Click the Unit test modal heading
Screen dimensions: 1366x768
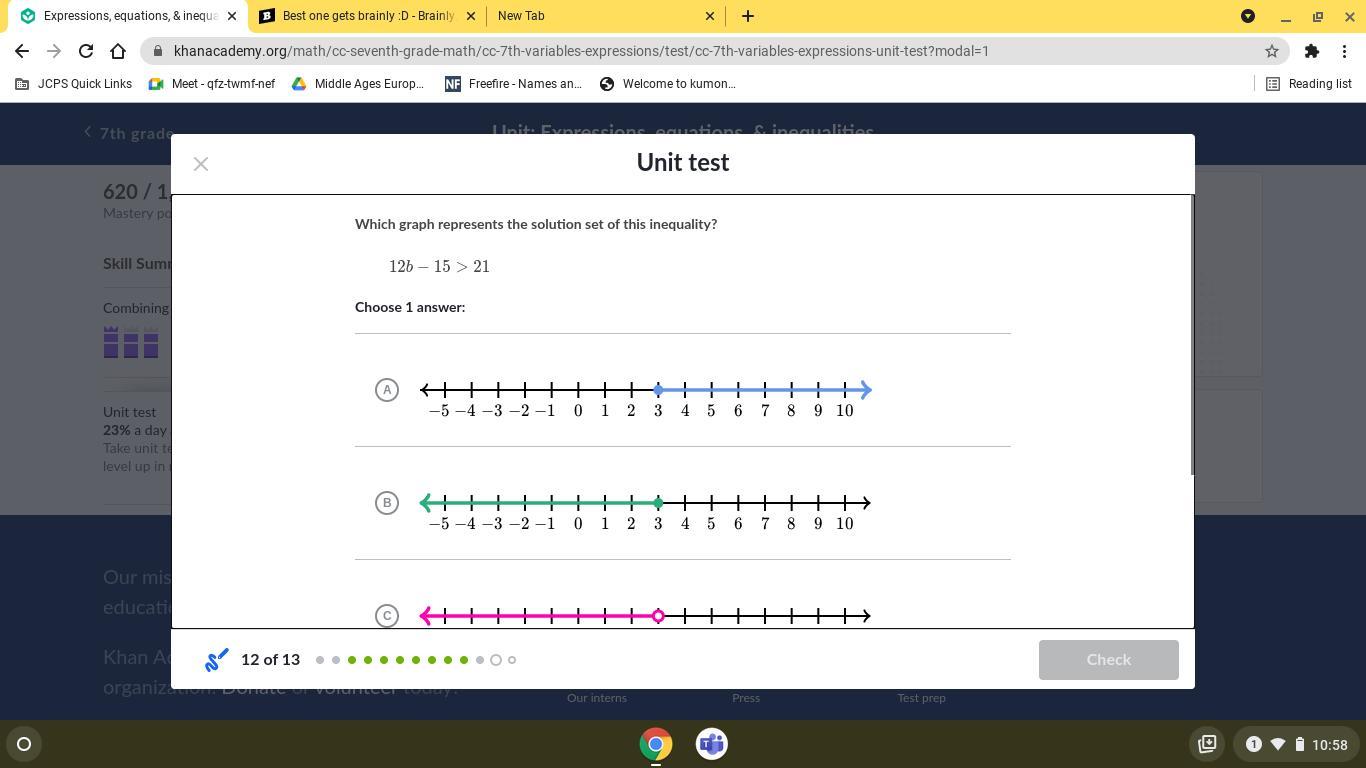tap(683, 163)
